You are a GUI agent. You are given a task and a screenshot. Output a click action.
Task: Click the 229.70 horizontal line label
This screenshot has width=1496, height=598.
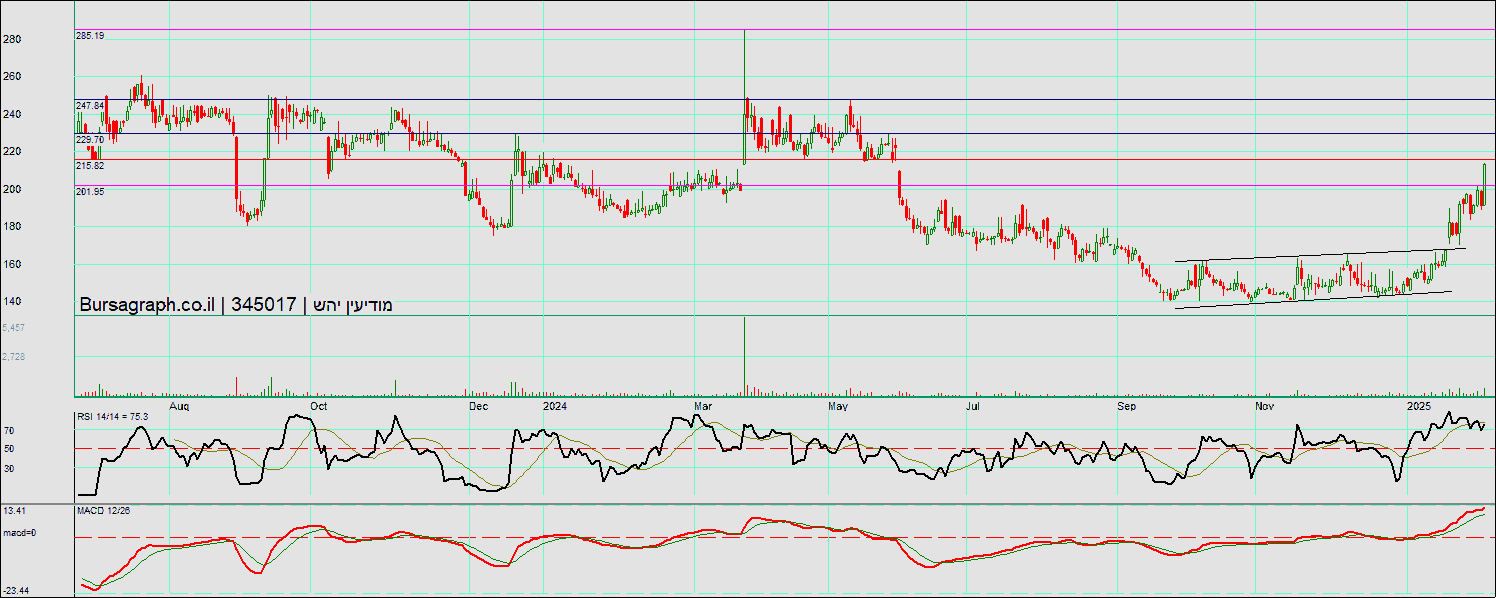click(90, 140)
